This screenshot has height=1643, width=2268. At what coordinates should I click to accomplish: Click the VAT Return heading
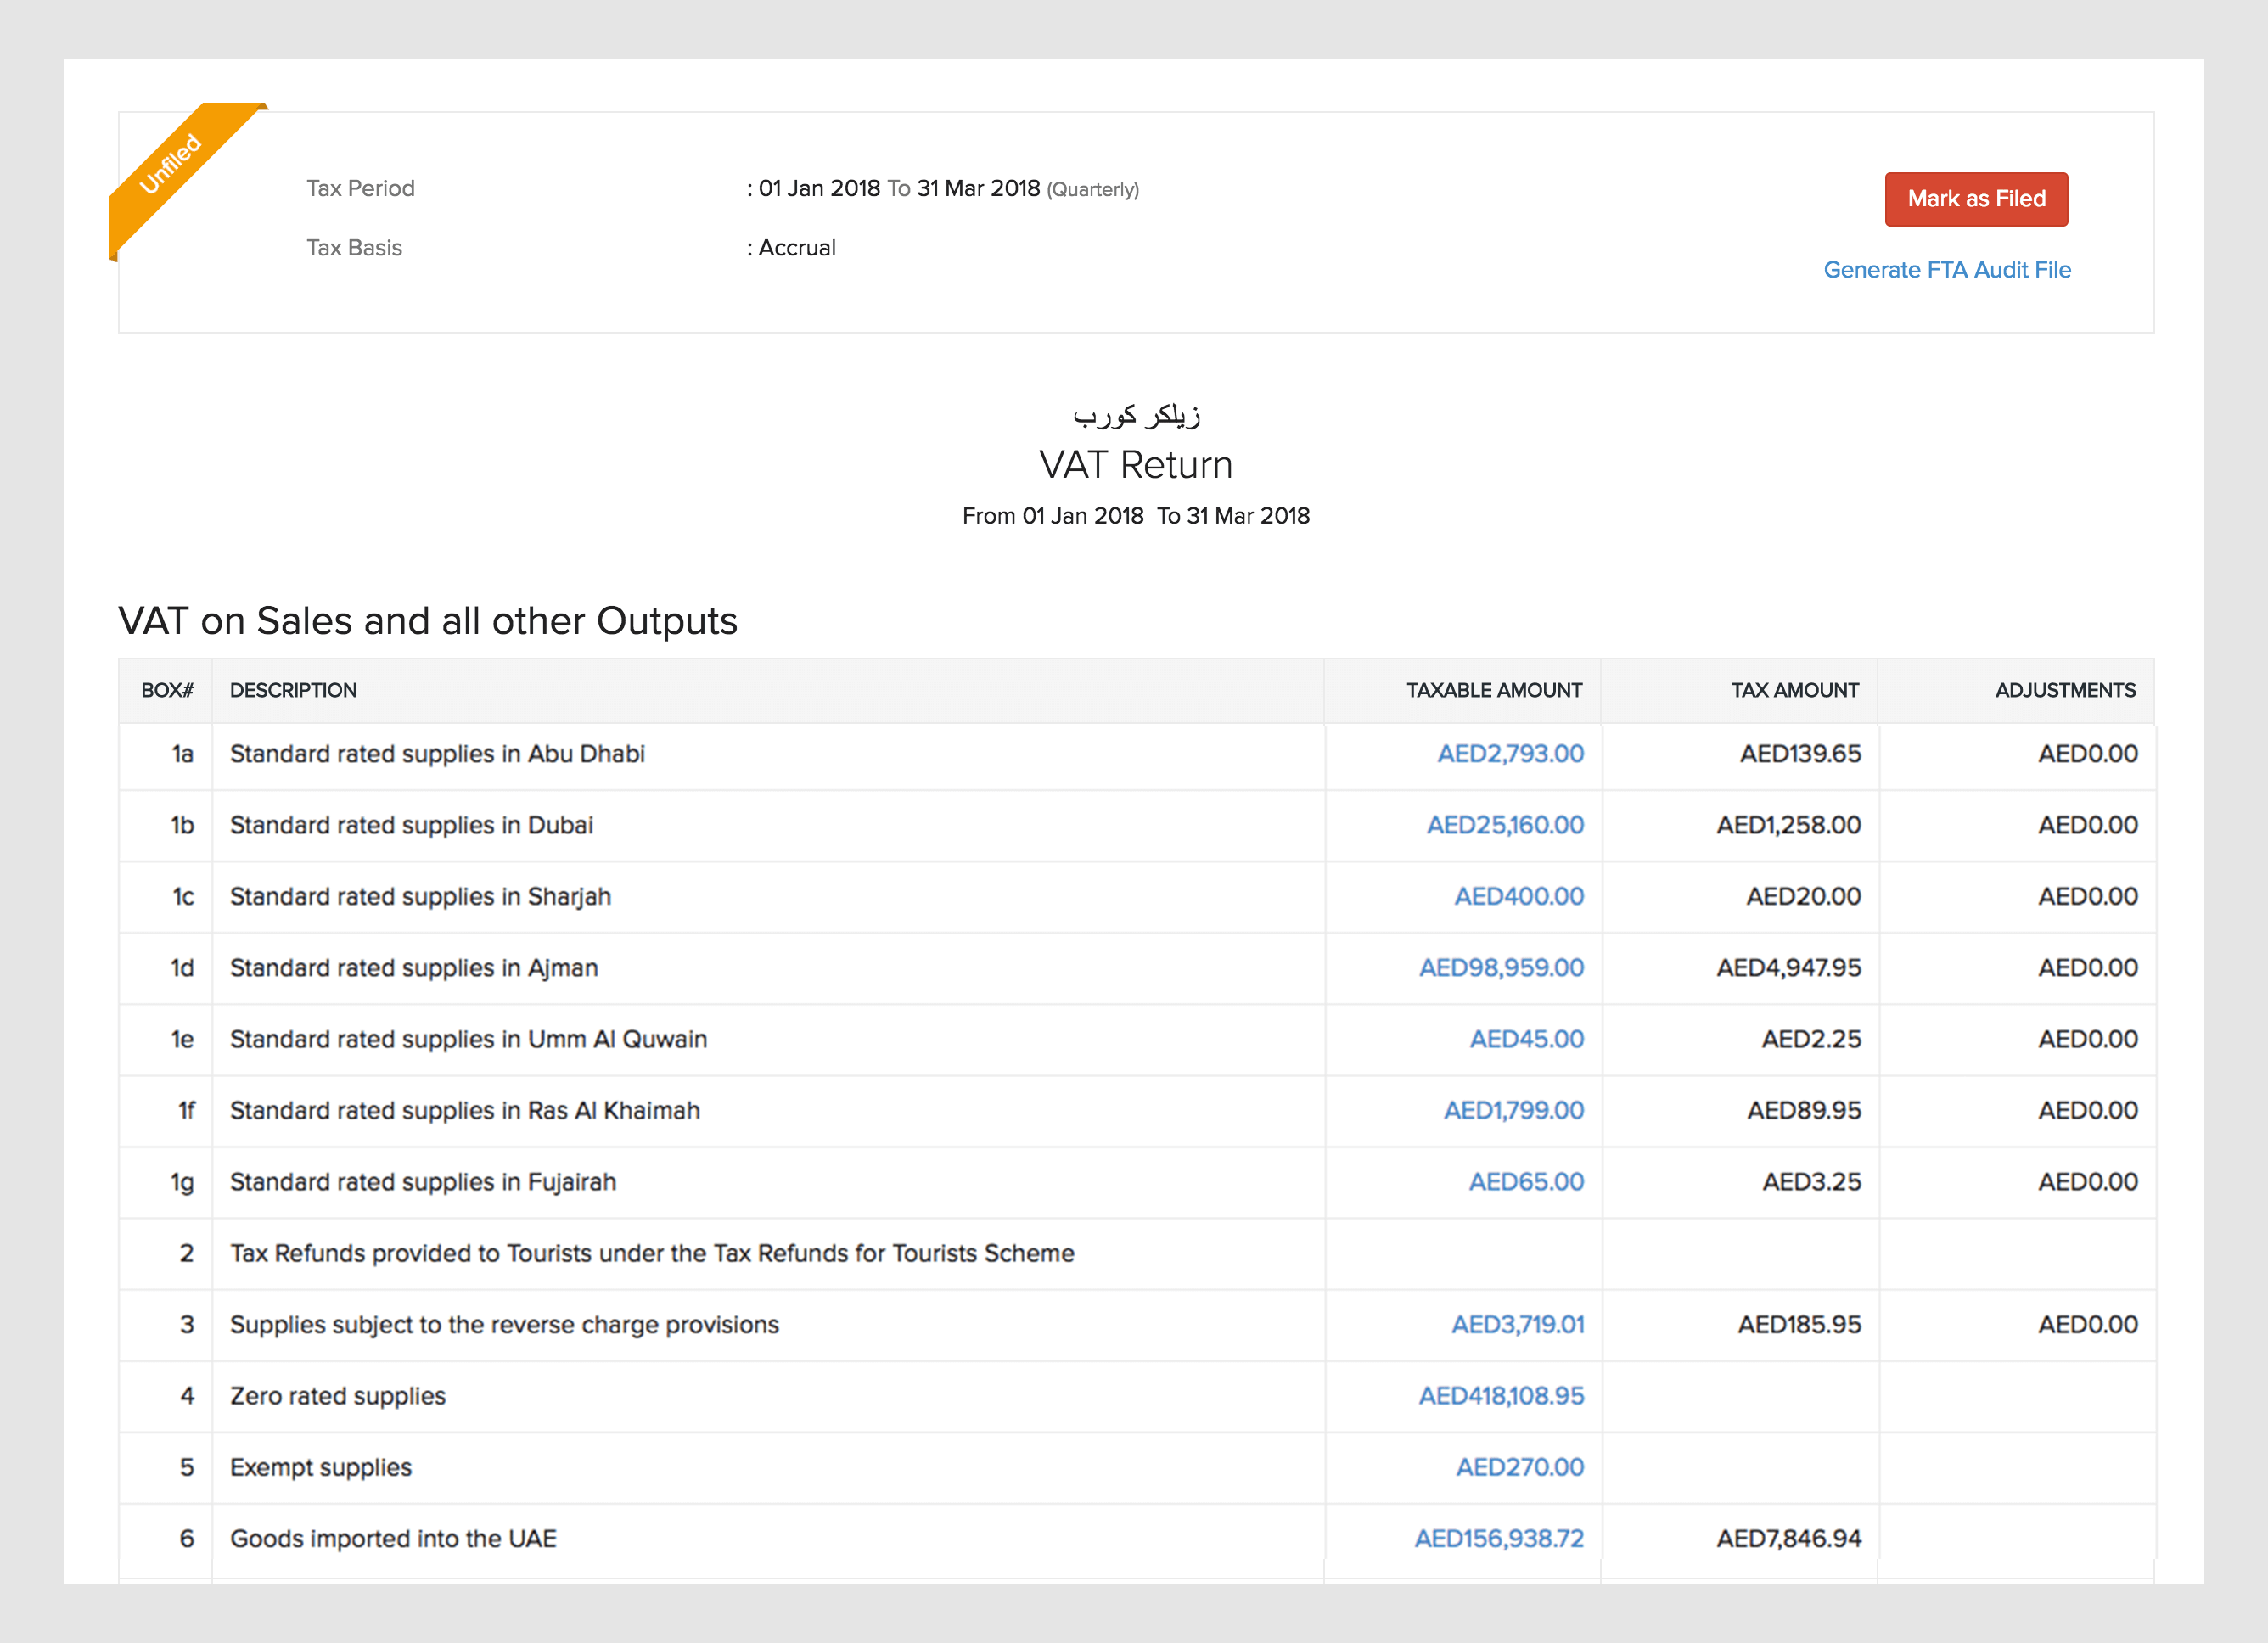(x=1135, y=466)
